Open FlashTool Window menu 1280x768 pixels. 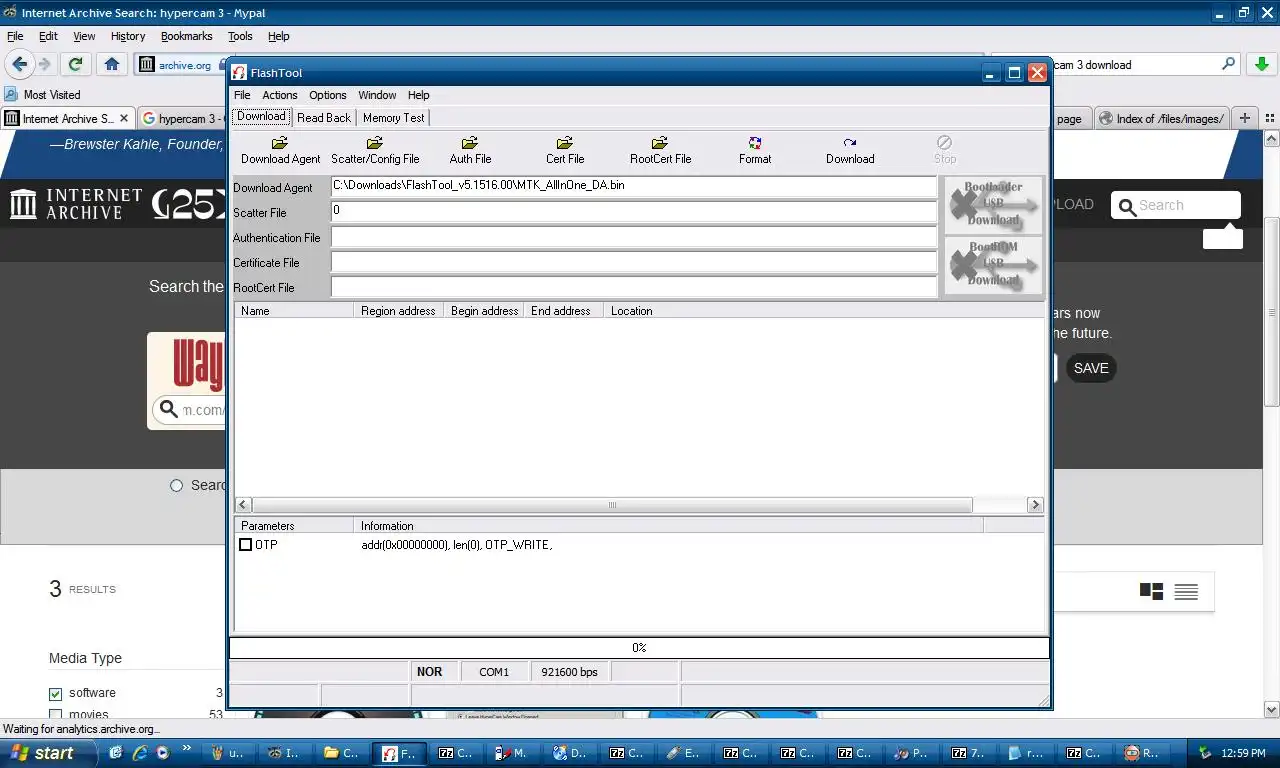pos(377,95)
